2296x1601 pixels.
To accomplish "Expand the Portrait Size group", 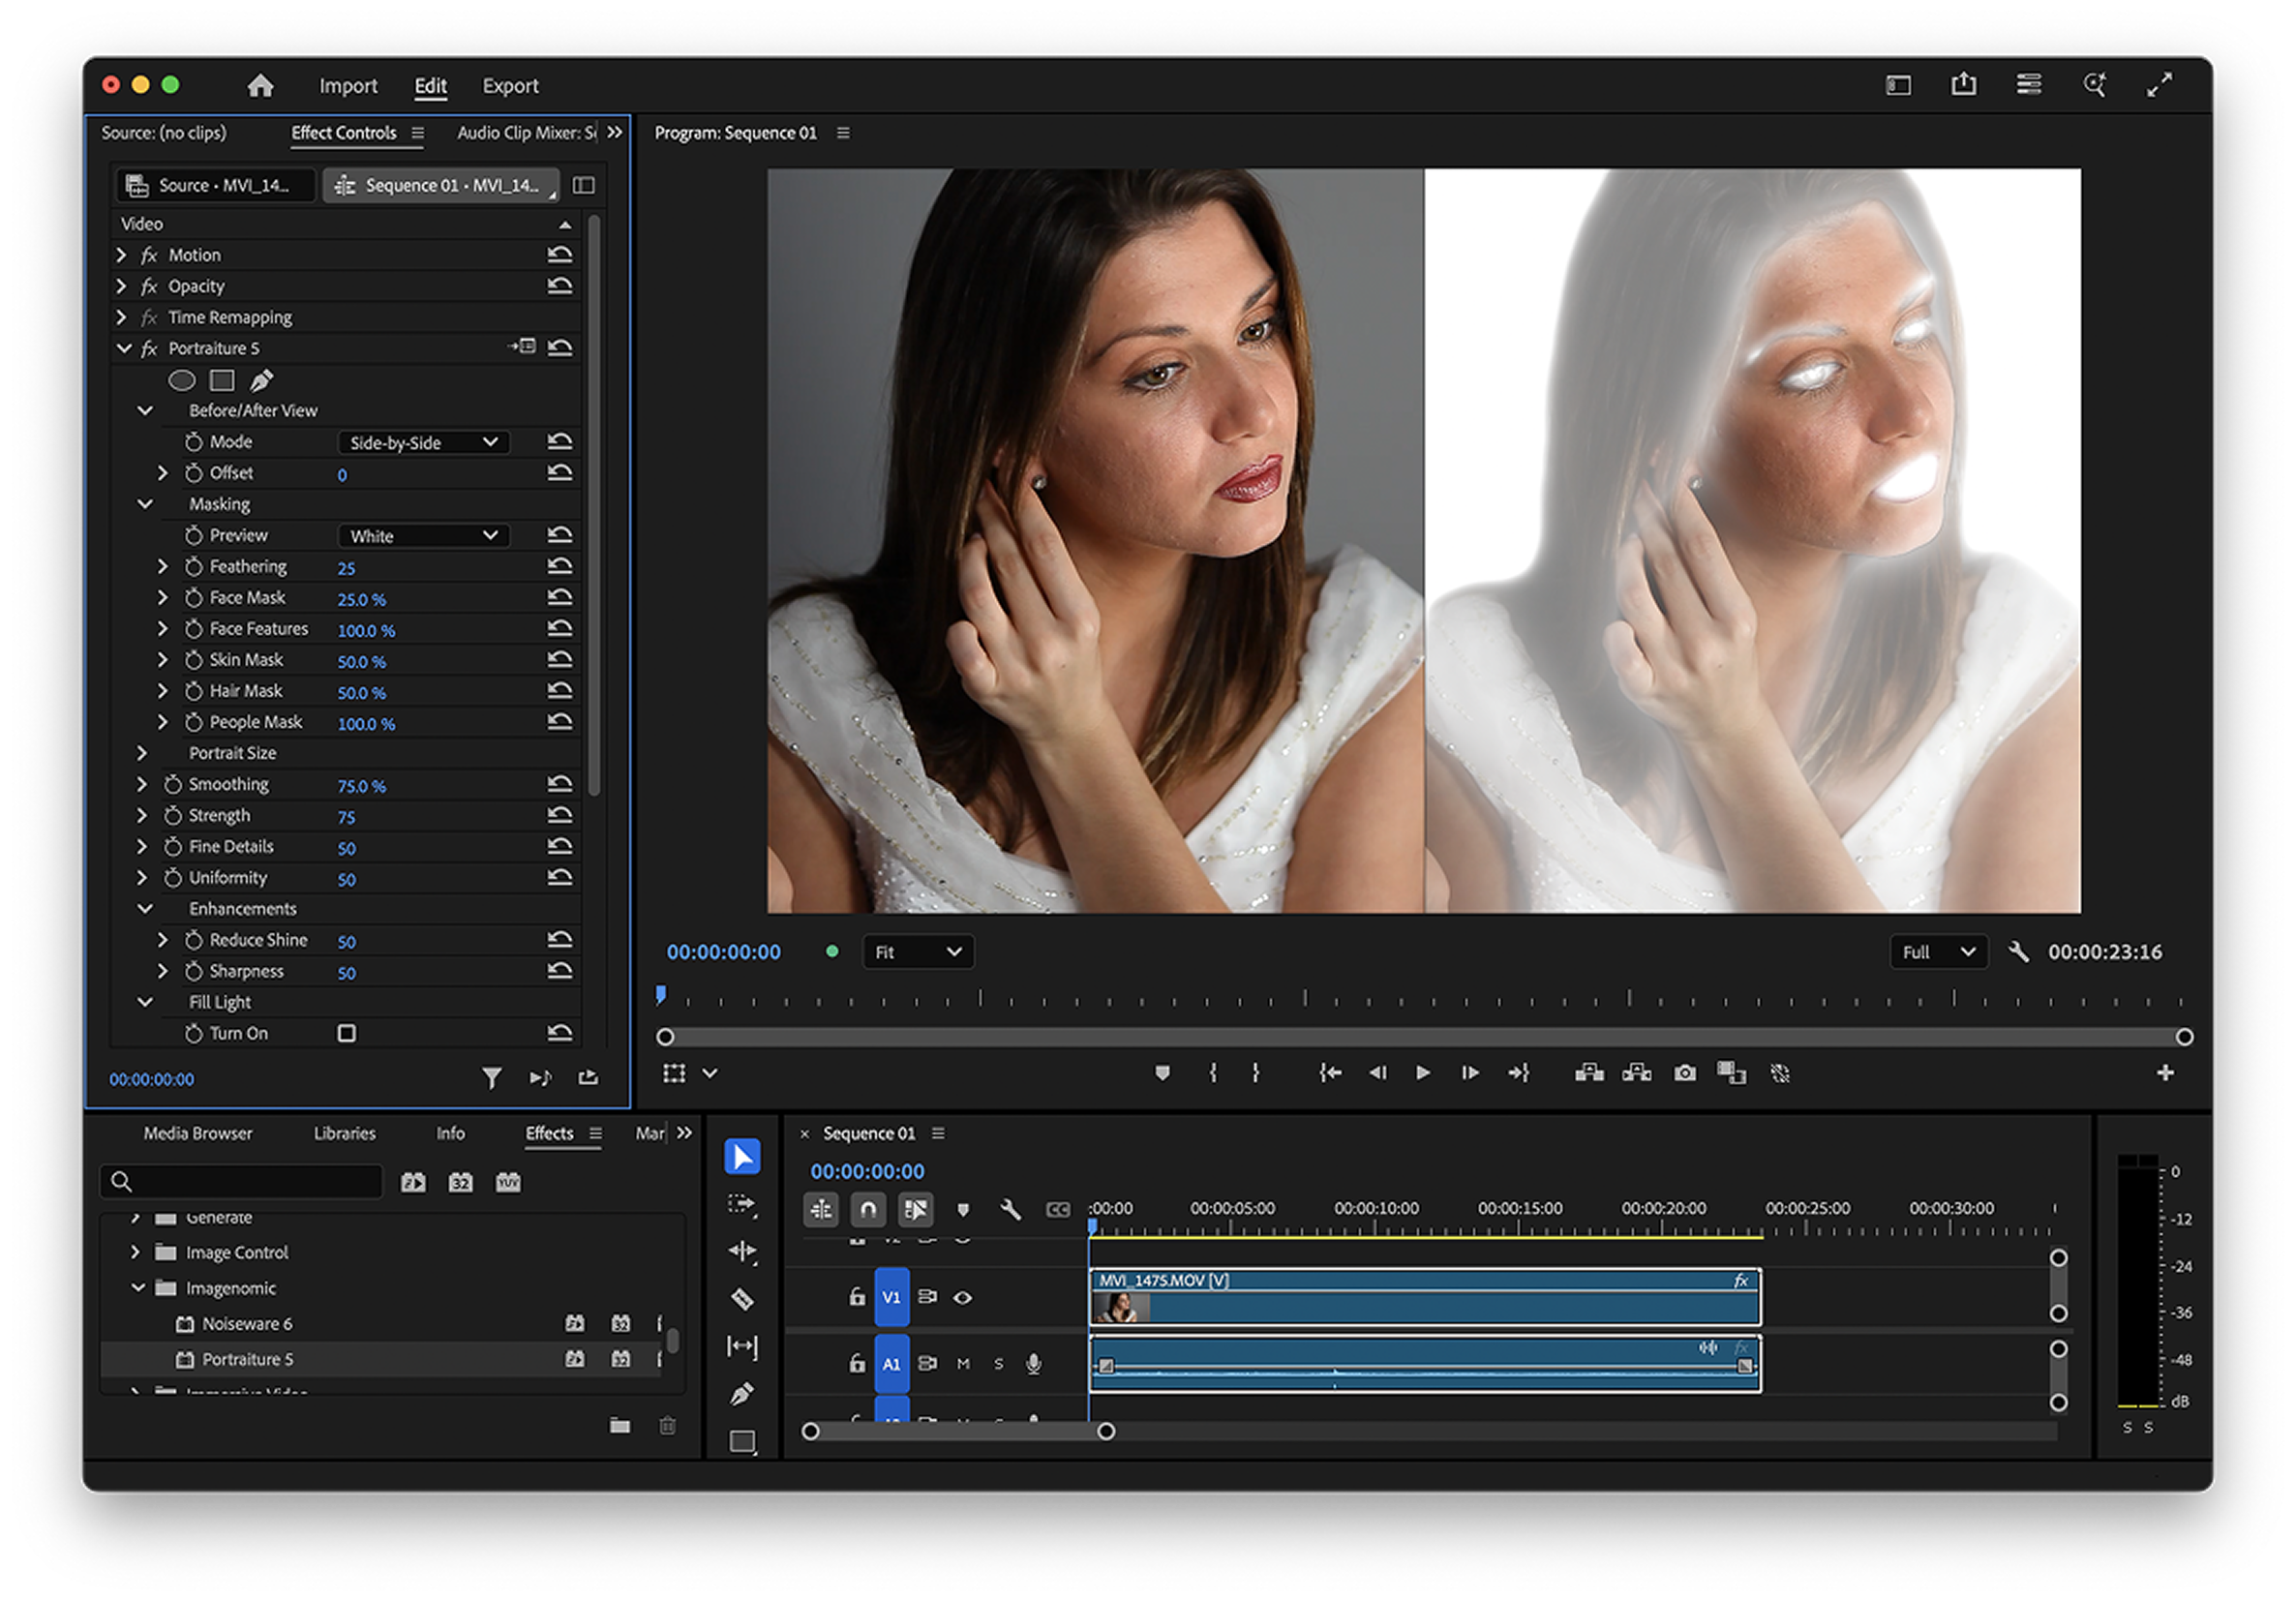I will pos(142,753).
